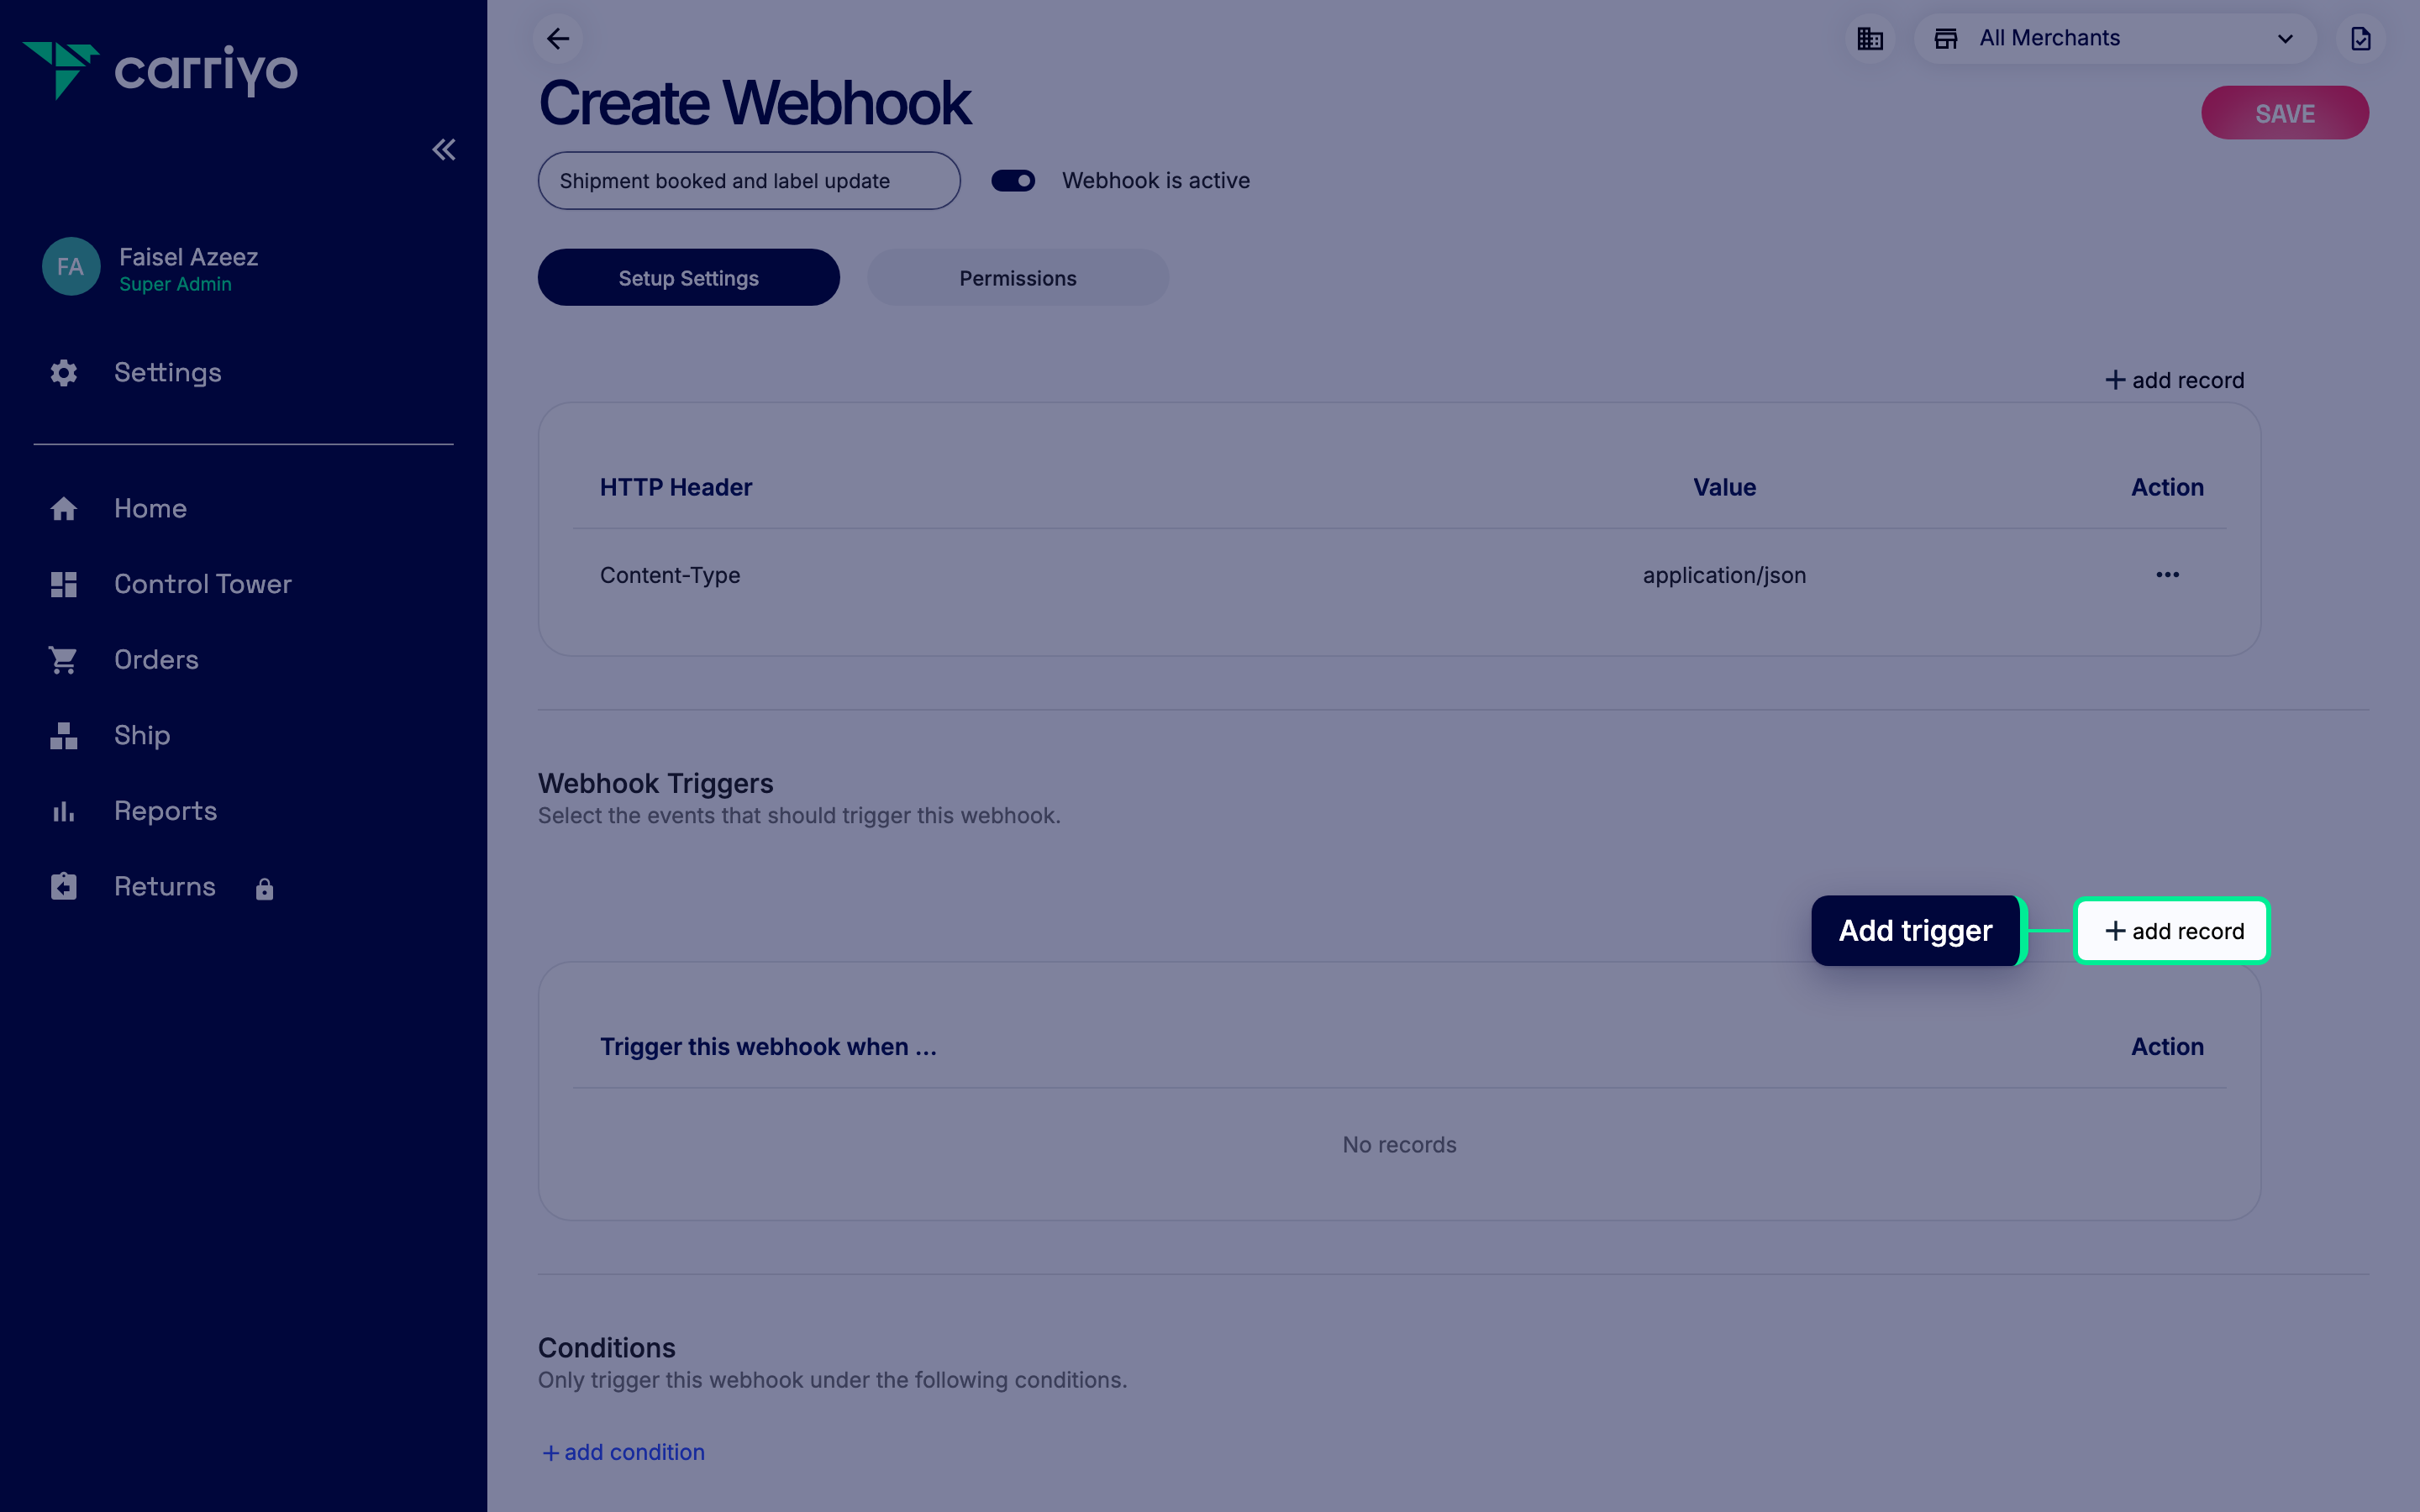
Task: Click the FA user avatar
Action: point(70,267)
